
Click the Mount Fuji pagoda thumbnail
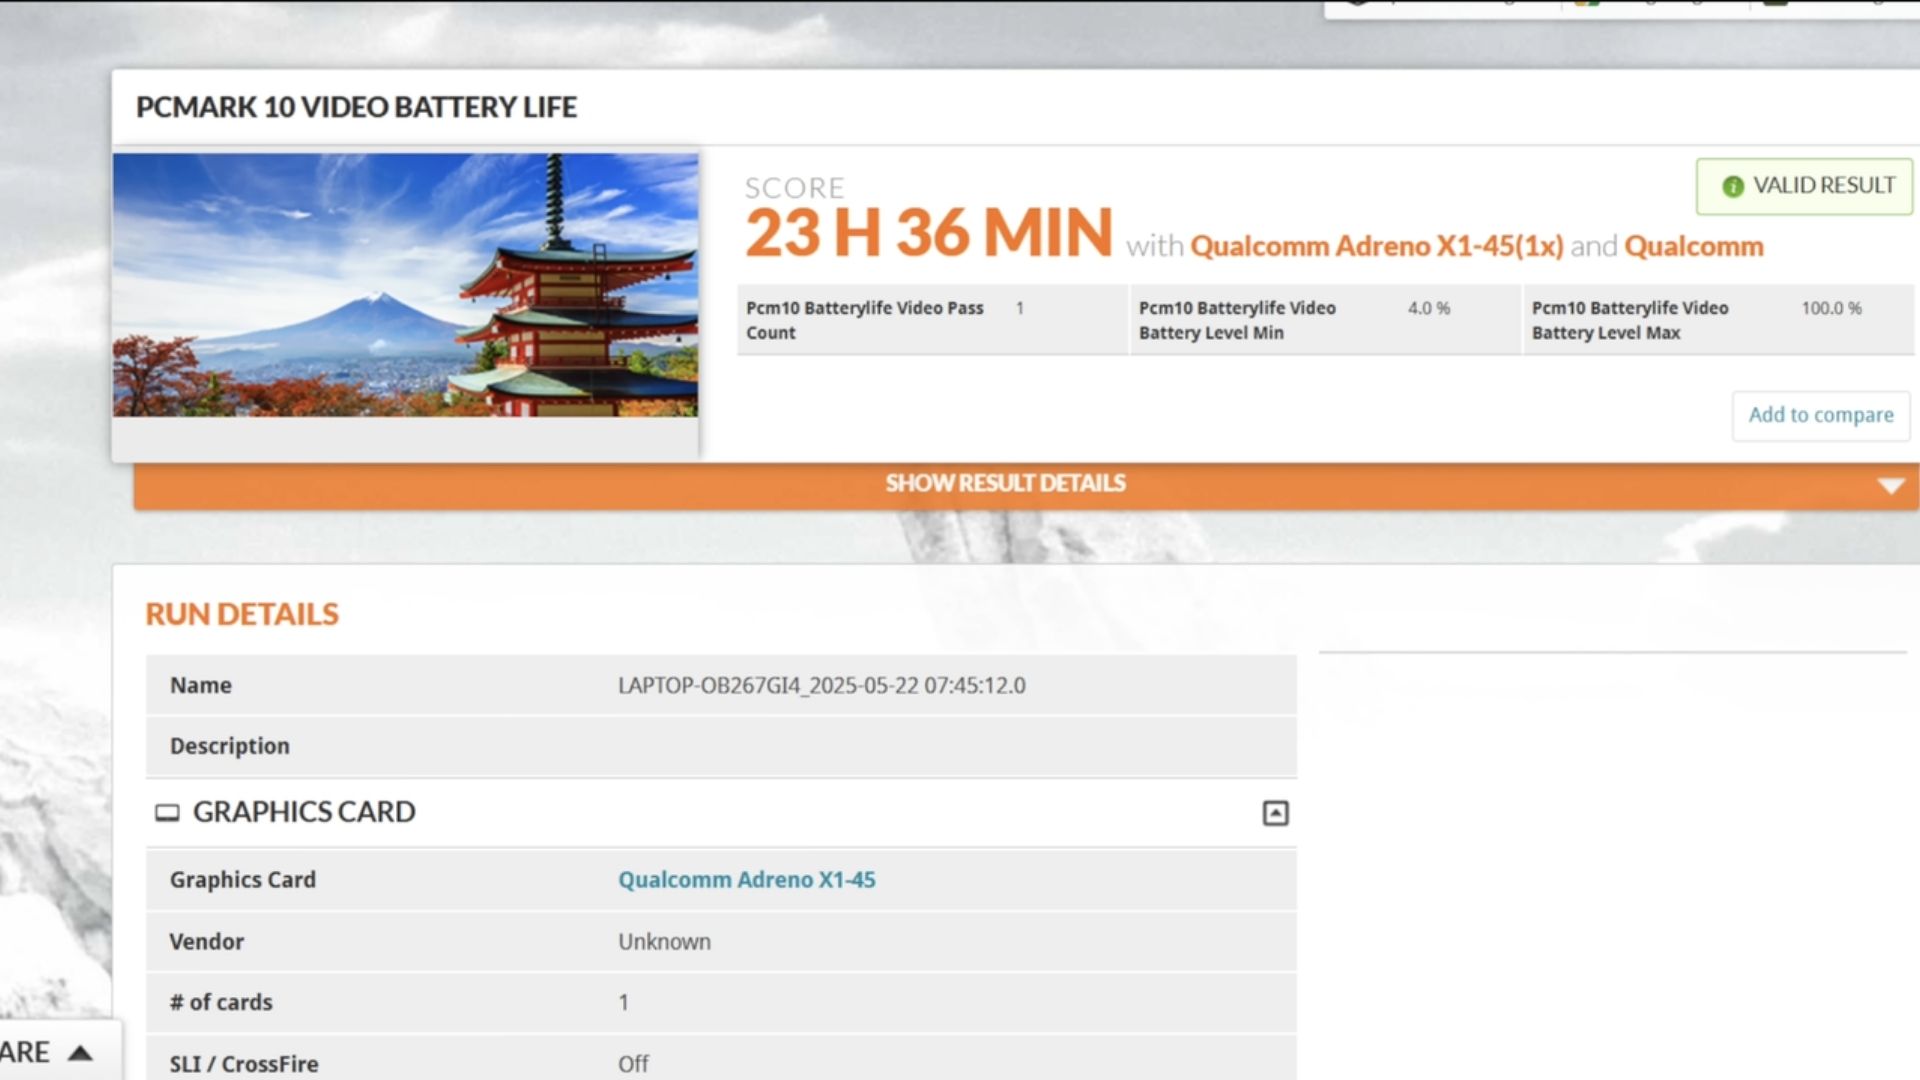(x=405, y=285)
